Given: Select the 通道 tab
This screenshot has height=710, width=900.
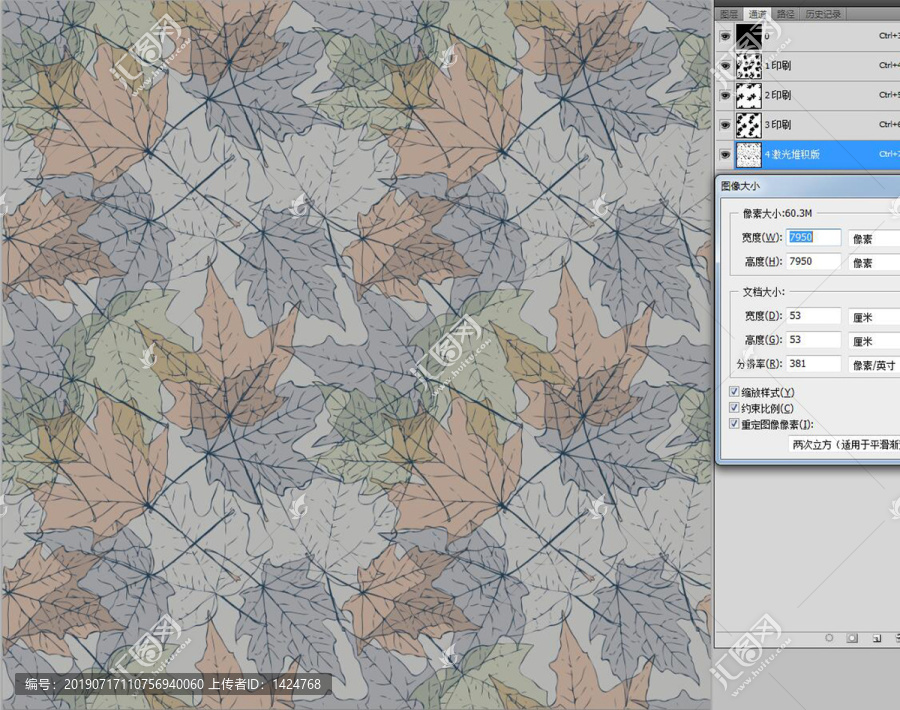Looking at the screenshot, I should 757,14.
